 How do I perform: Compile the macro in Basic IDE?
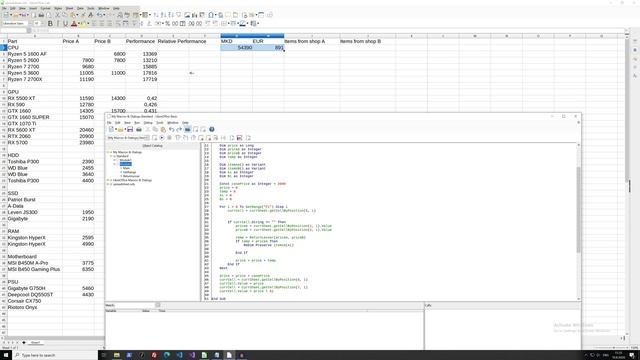(154, 138)
